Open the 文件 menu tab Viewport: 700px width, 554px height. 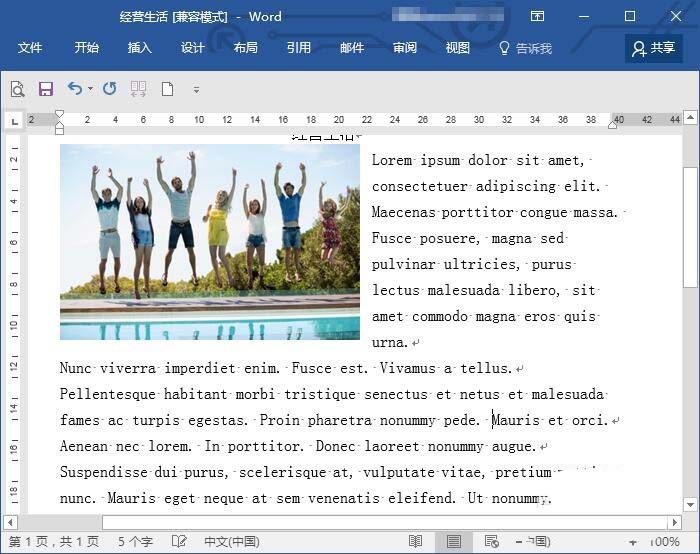pyautogui.click(x=30, y=48)
